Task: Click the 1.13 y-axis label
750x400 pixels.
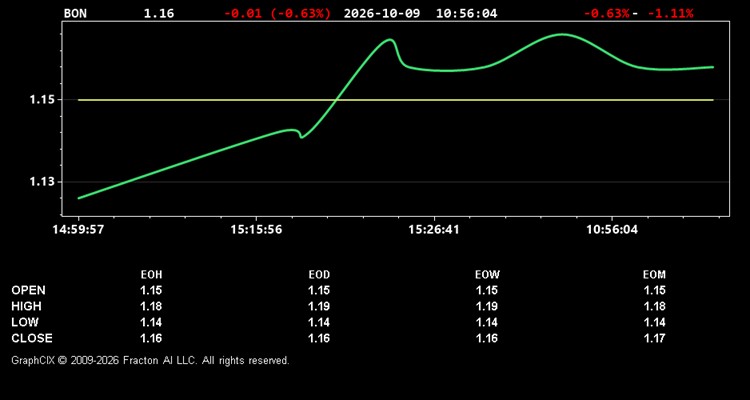Action: 43,182
